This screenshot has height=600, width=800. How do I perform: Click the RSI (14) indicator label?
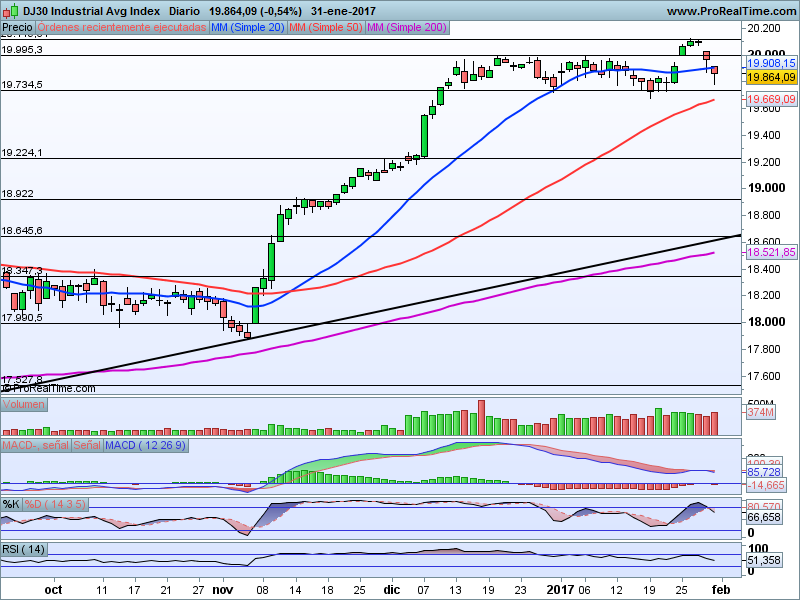(23, 549)
